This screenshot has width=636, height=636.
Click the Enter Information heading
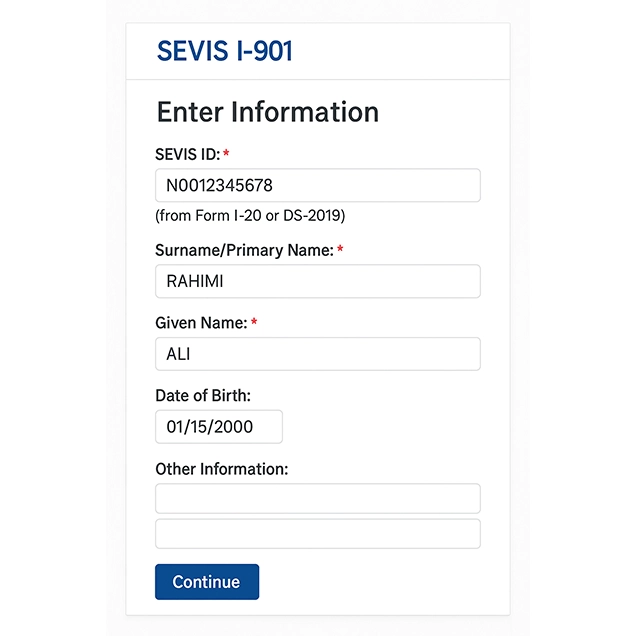click(267, 111)
